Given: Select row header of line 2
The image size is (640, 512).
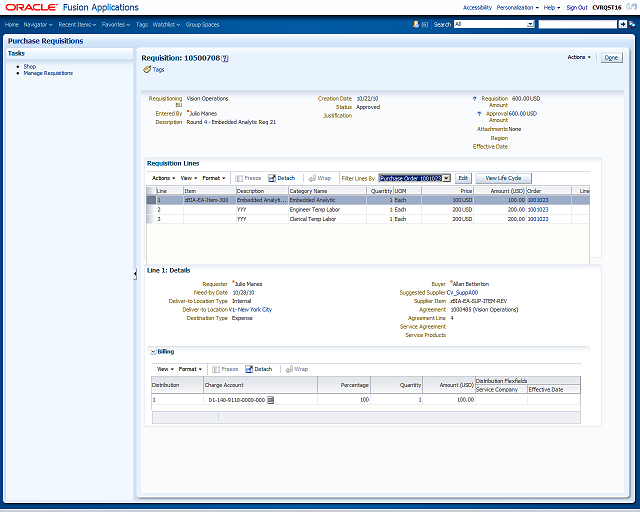Looking at the screenshot, I should [151, 209].
